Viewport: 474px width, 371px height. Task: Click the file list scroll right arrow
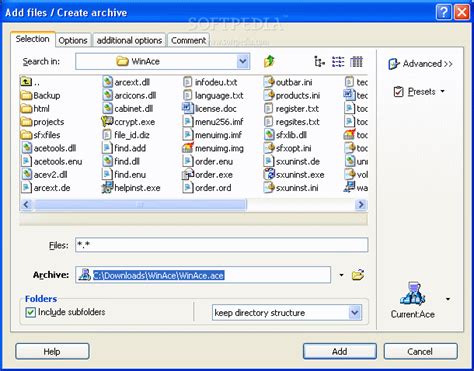point(361,205)
